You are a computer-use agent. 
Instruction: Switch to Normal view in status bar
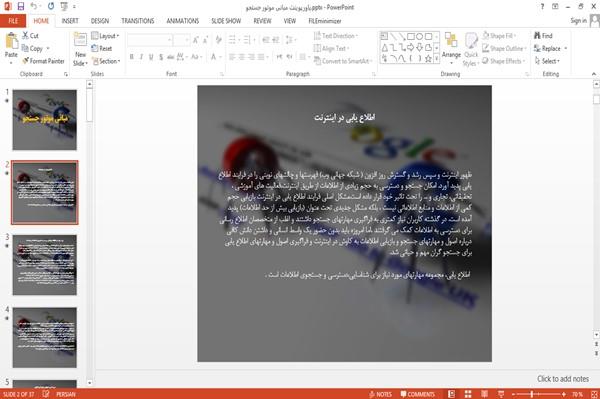(452, 394)
